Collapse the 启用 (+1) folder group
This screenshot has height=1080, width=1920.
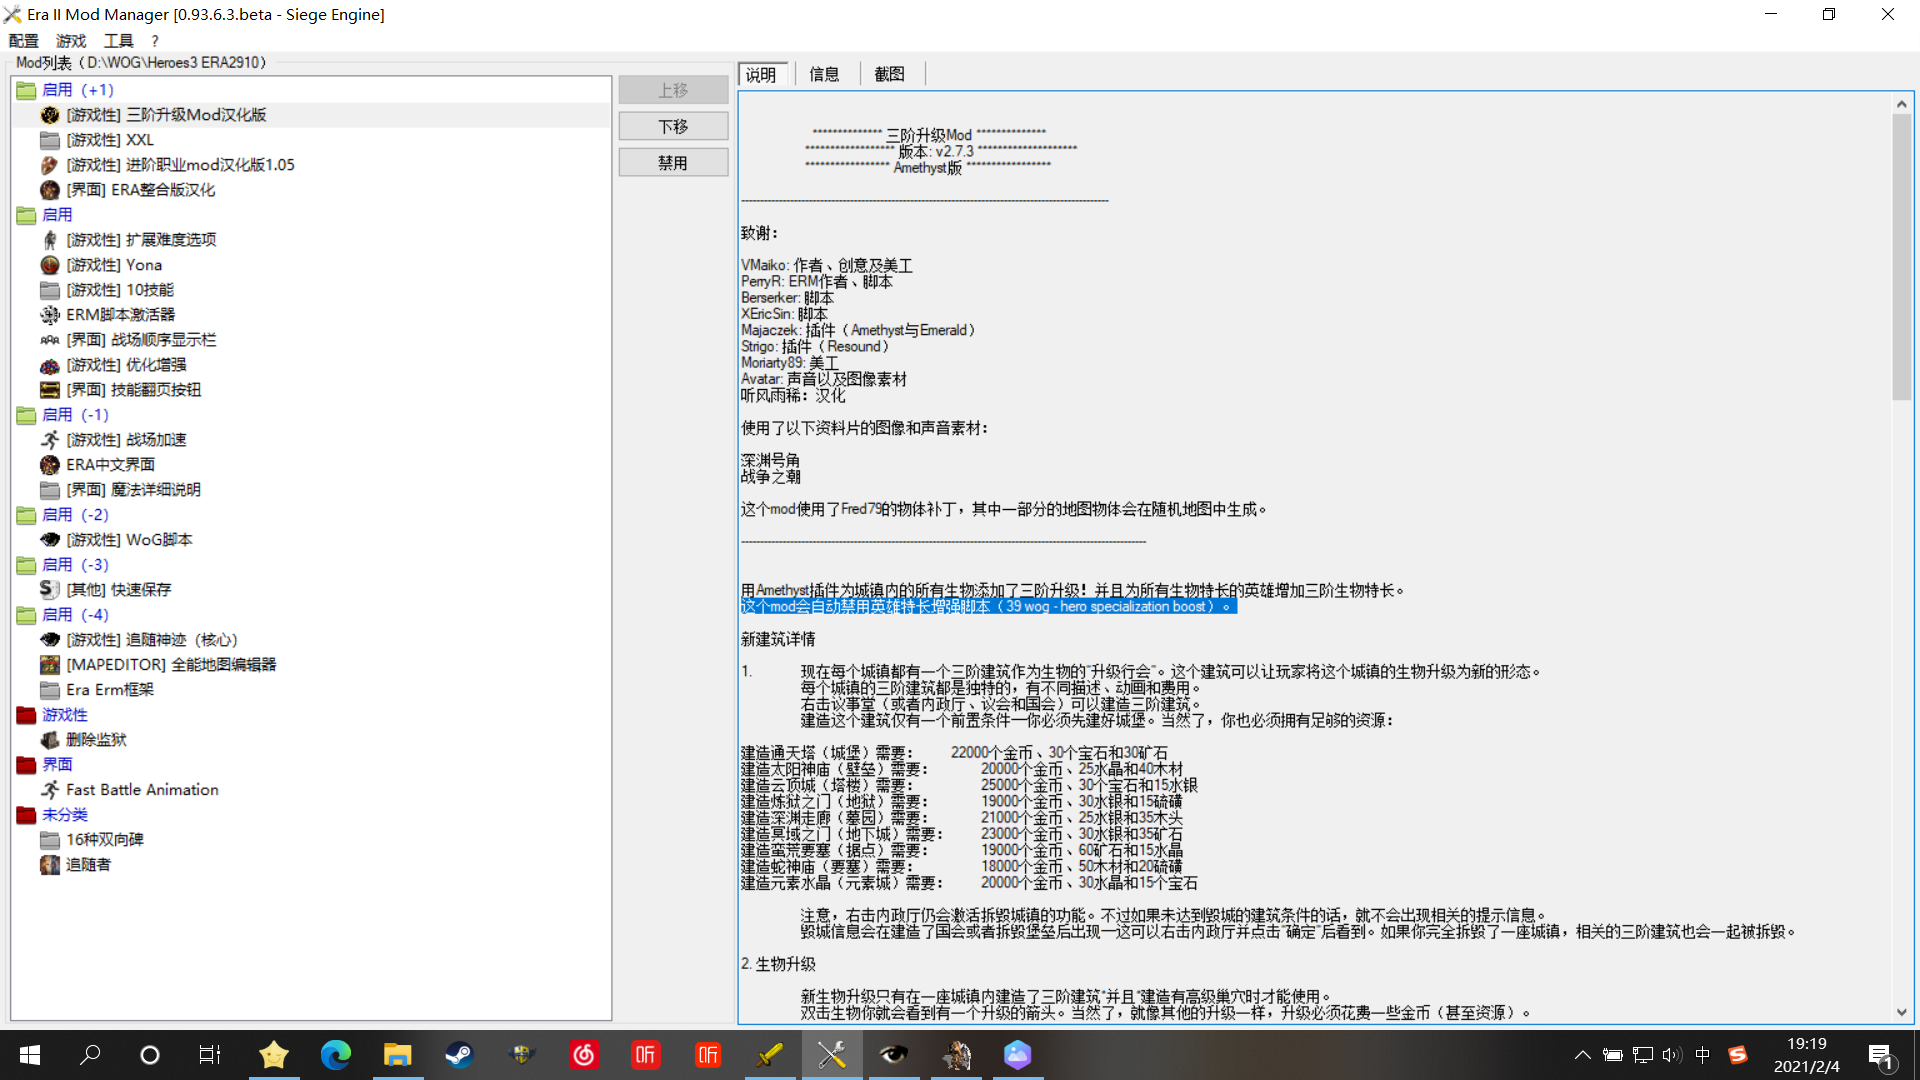26,90
